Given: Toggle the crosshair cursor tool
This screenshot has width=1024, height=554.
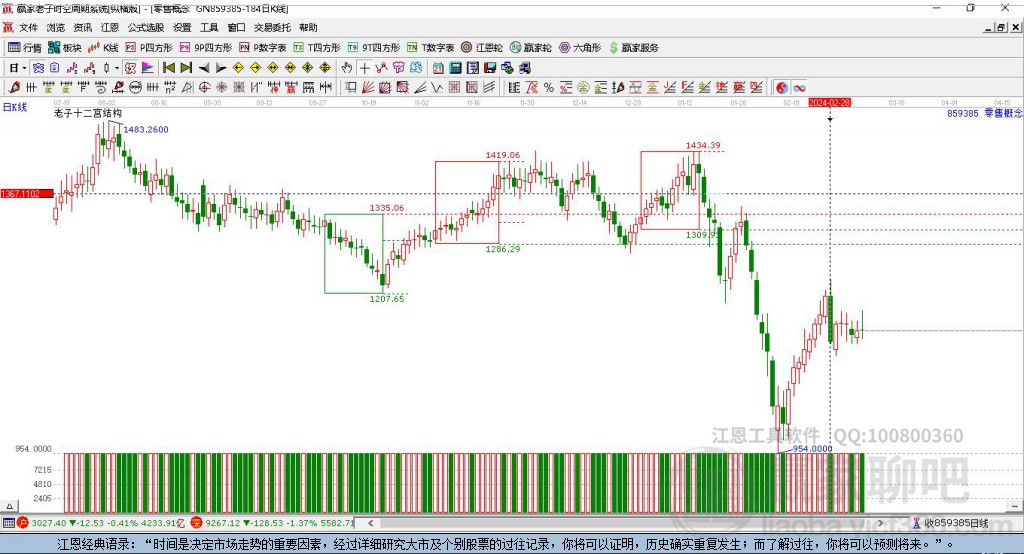Looking at the screenshot, I should point(364,67).
